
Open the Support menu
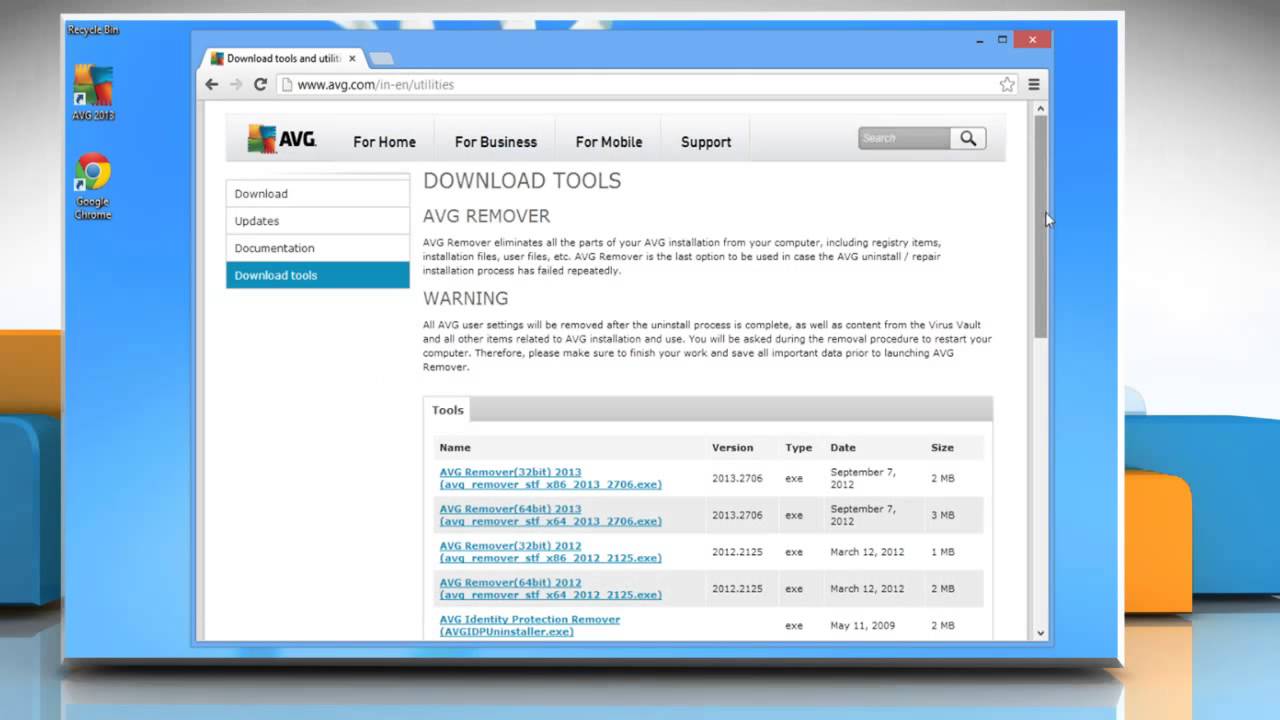tap(706, 142)
